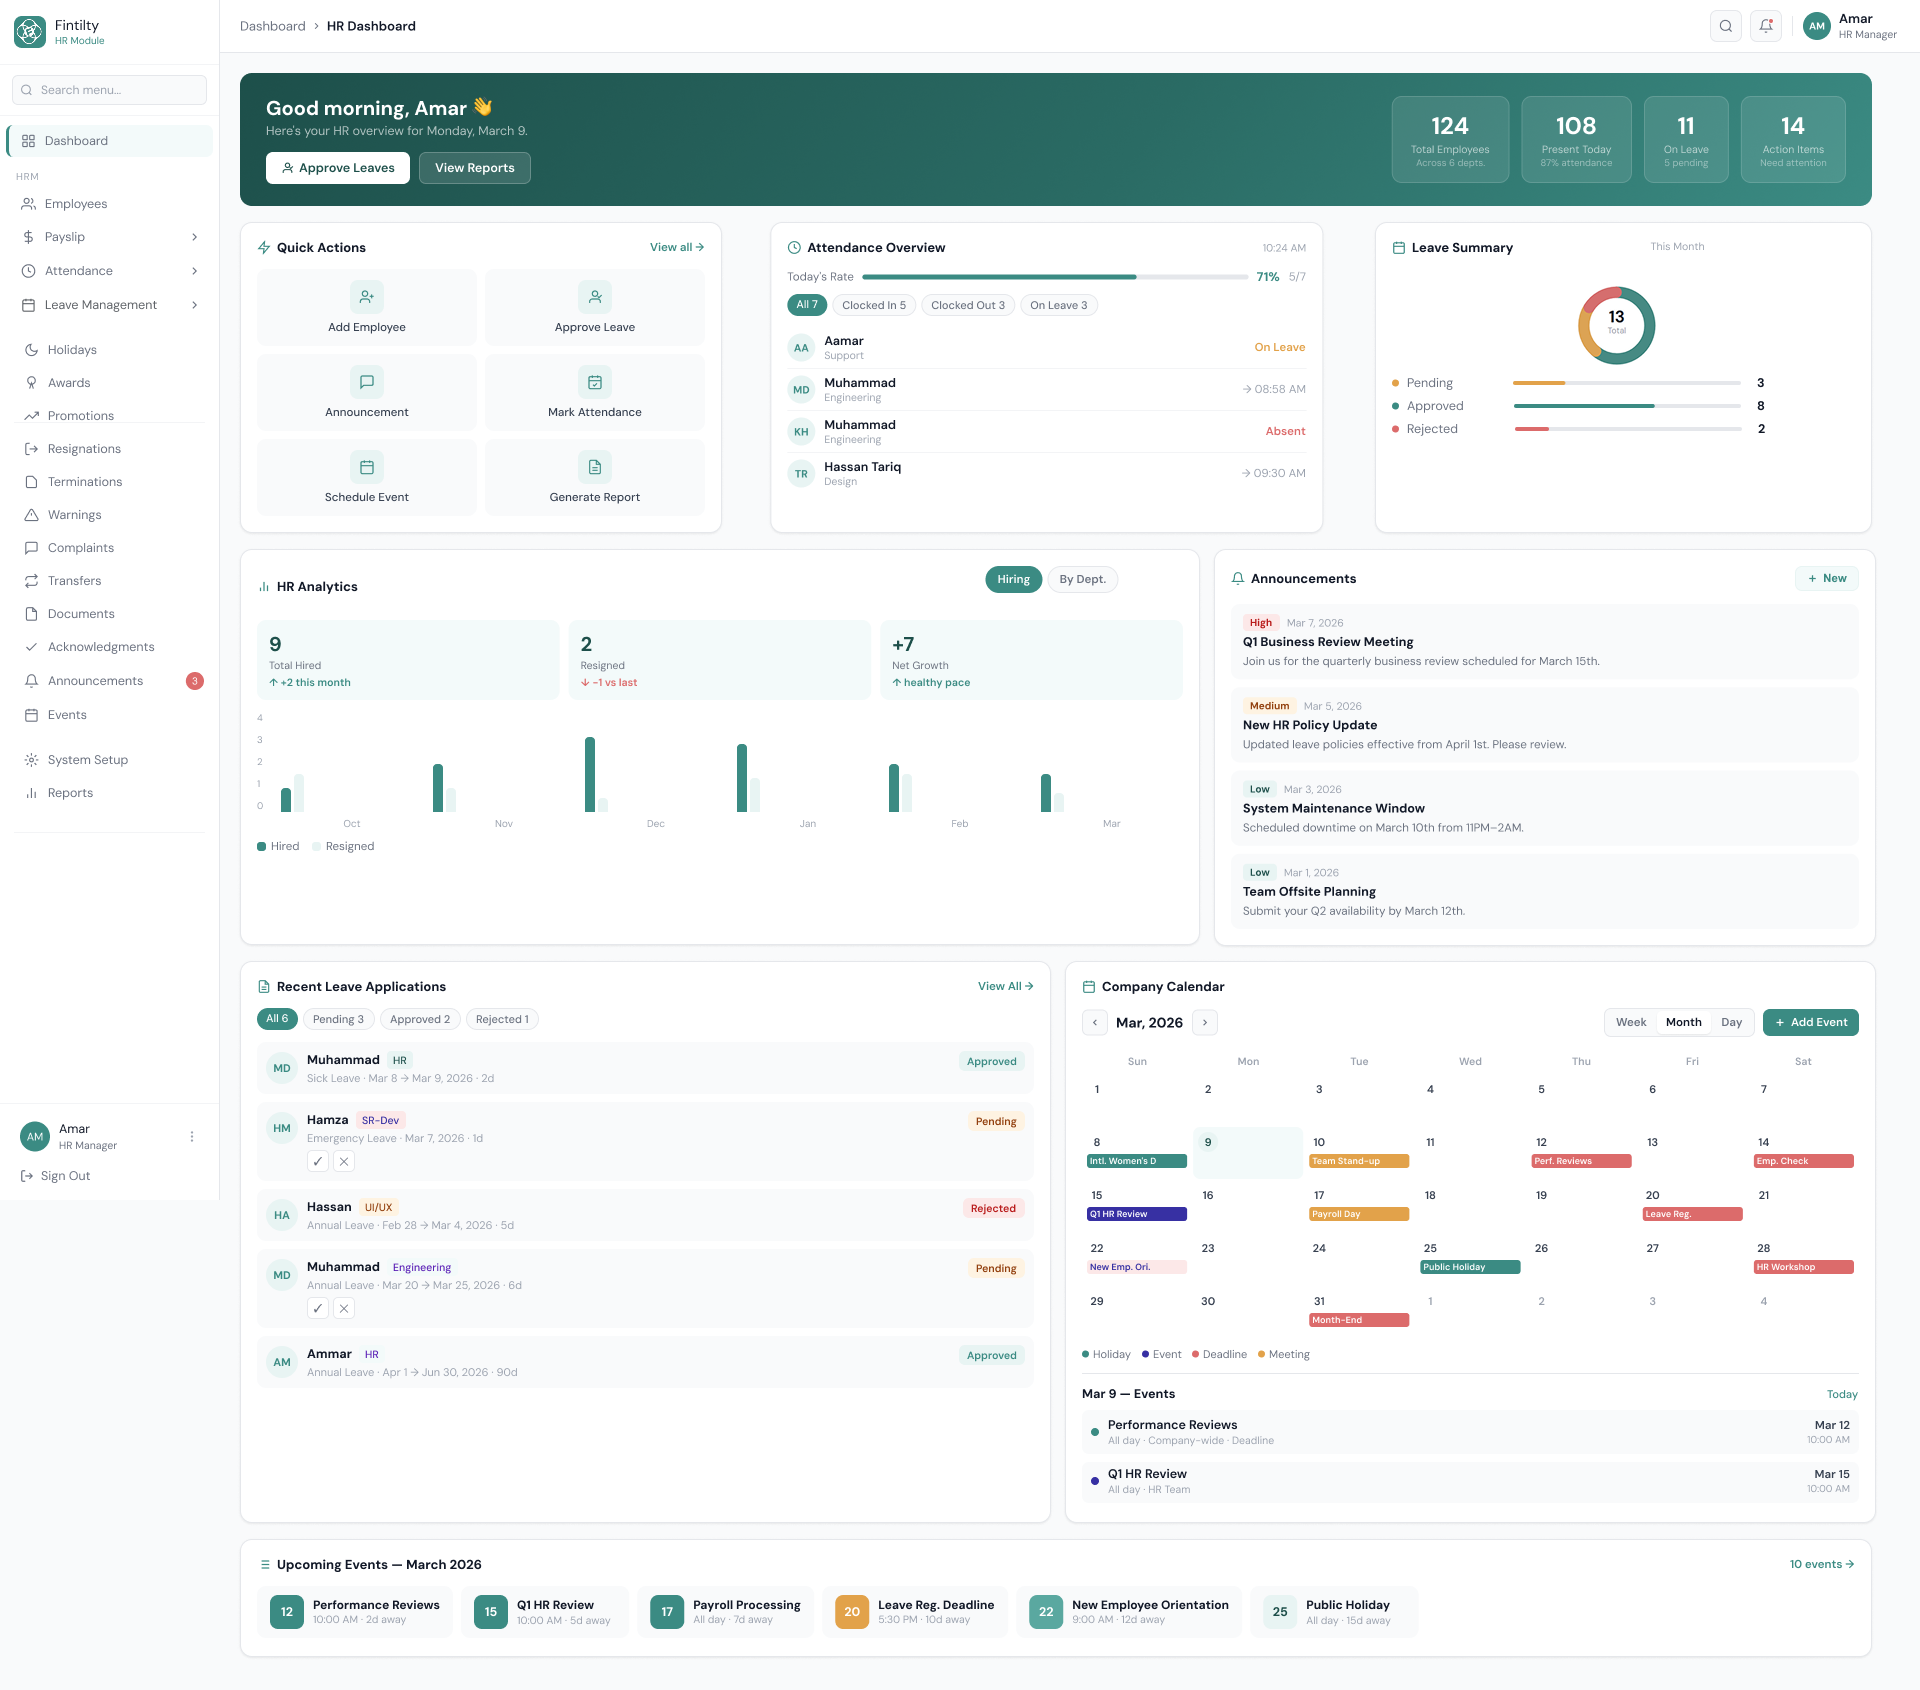
Task: Show Pending 3 leave applications
Action: pos(338,1019)
